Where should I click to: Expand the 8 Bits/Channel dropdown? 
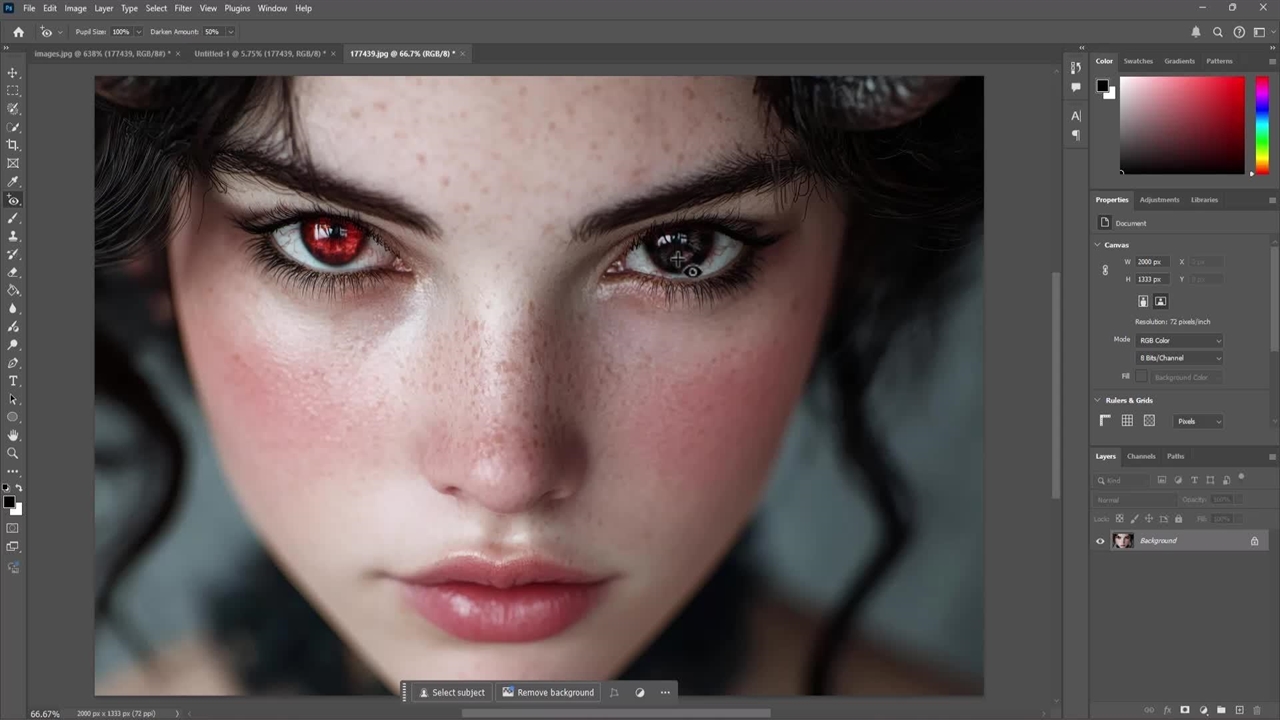[x=1180, y=358]
